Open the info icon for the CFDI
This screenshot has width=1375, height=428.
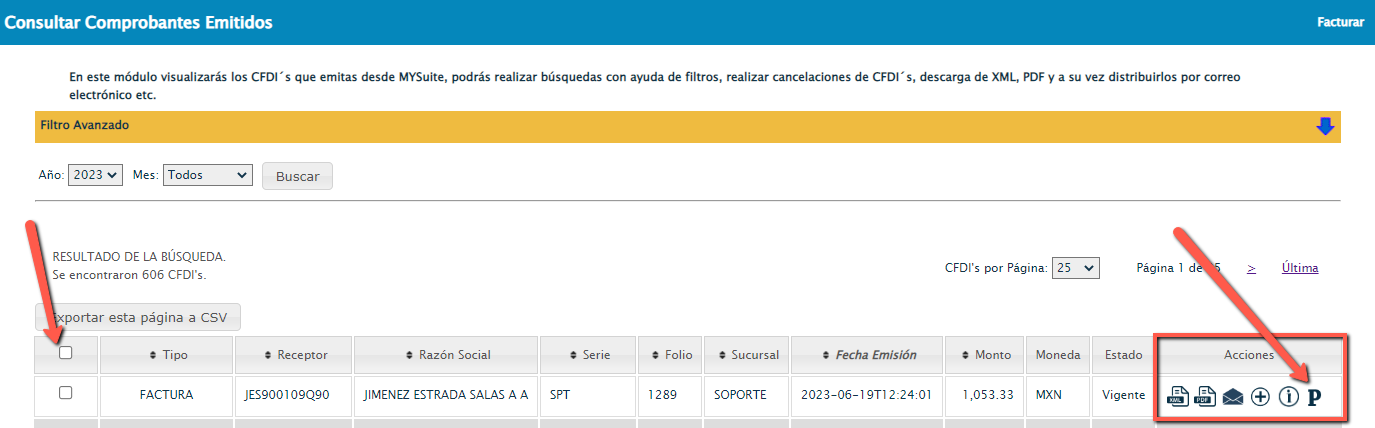click(1288, 397)
